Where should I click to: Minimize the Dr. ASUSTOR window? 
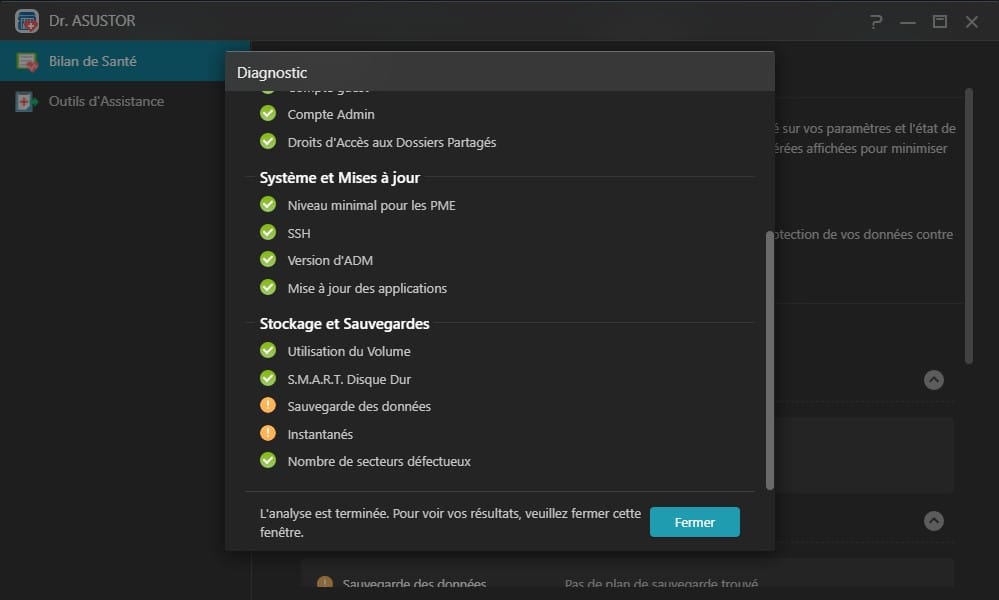pyautogui.click(x=908, y=22)
